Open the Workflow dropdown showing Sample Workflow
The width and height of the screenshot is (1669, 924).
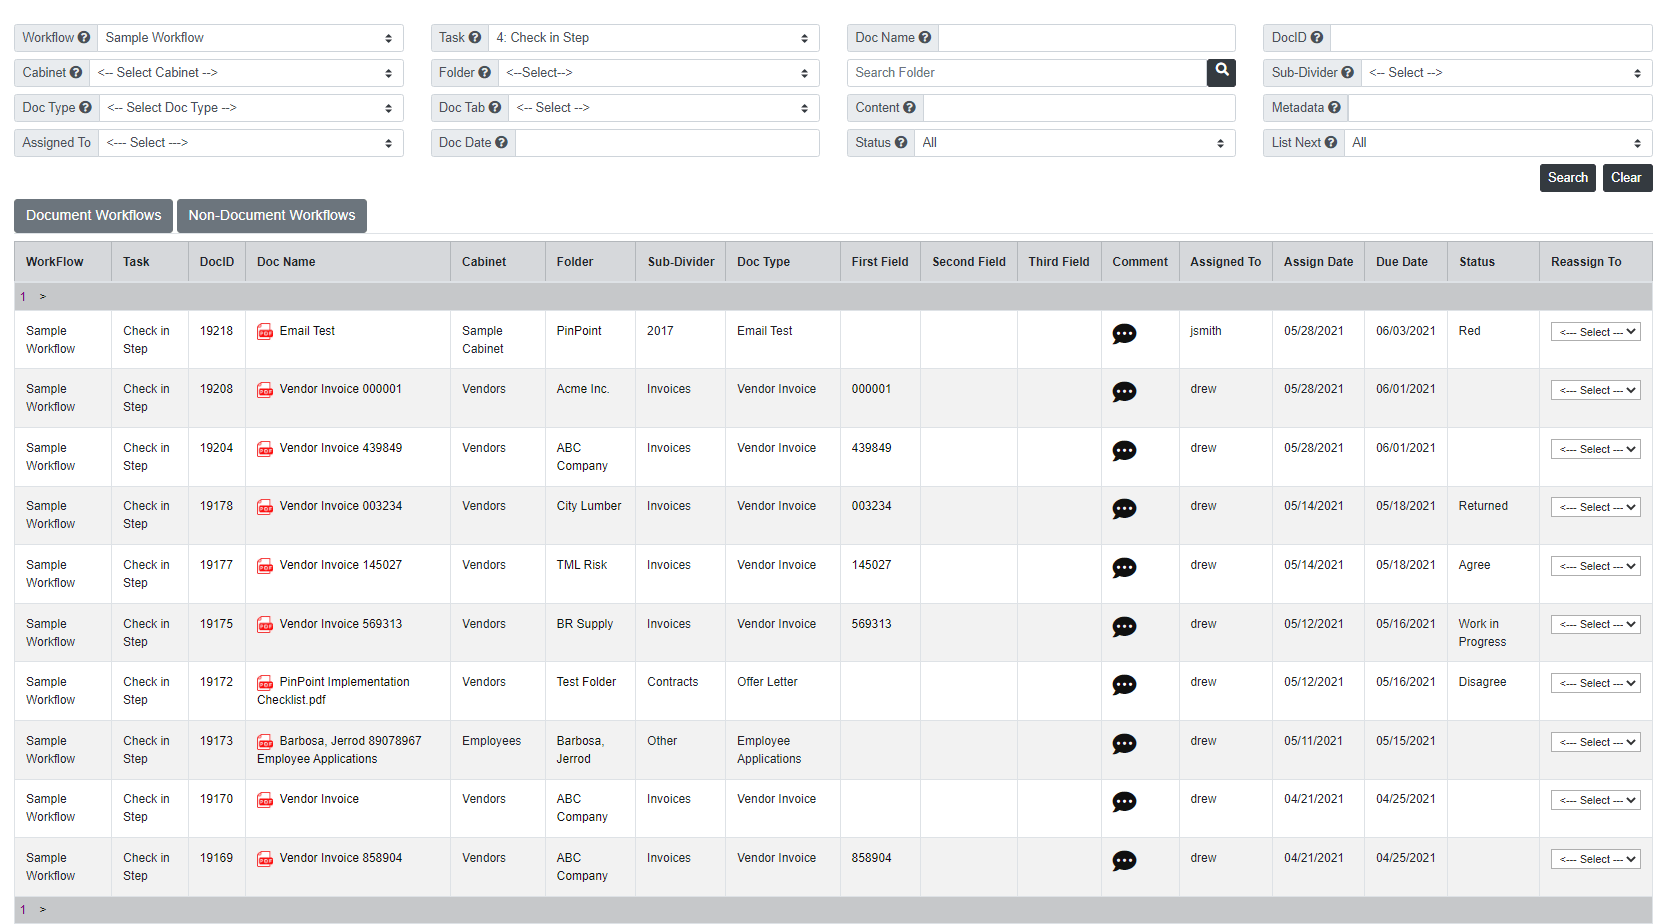tap(250, 38)
